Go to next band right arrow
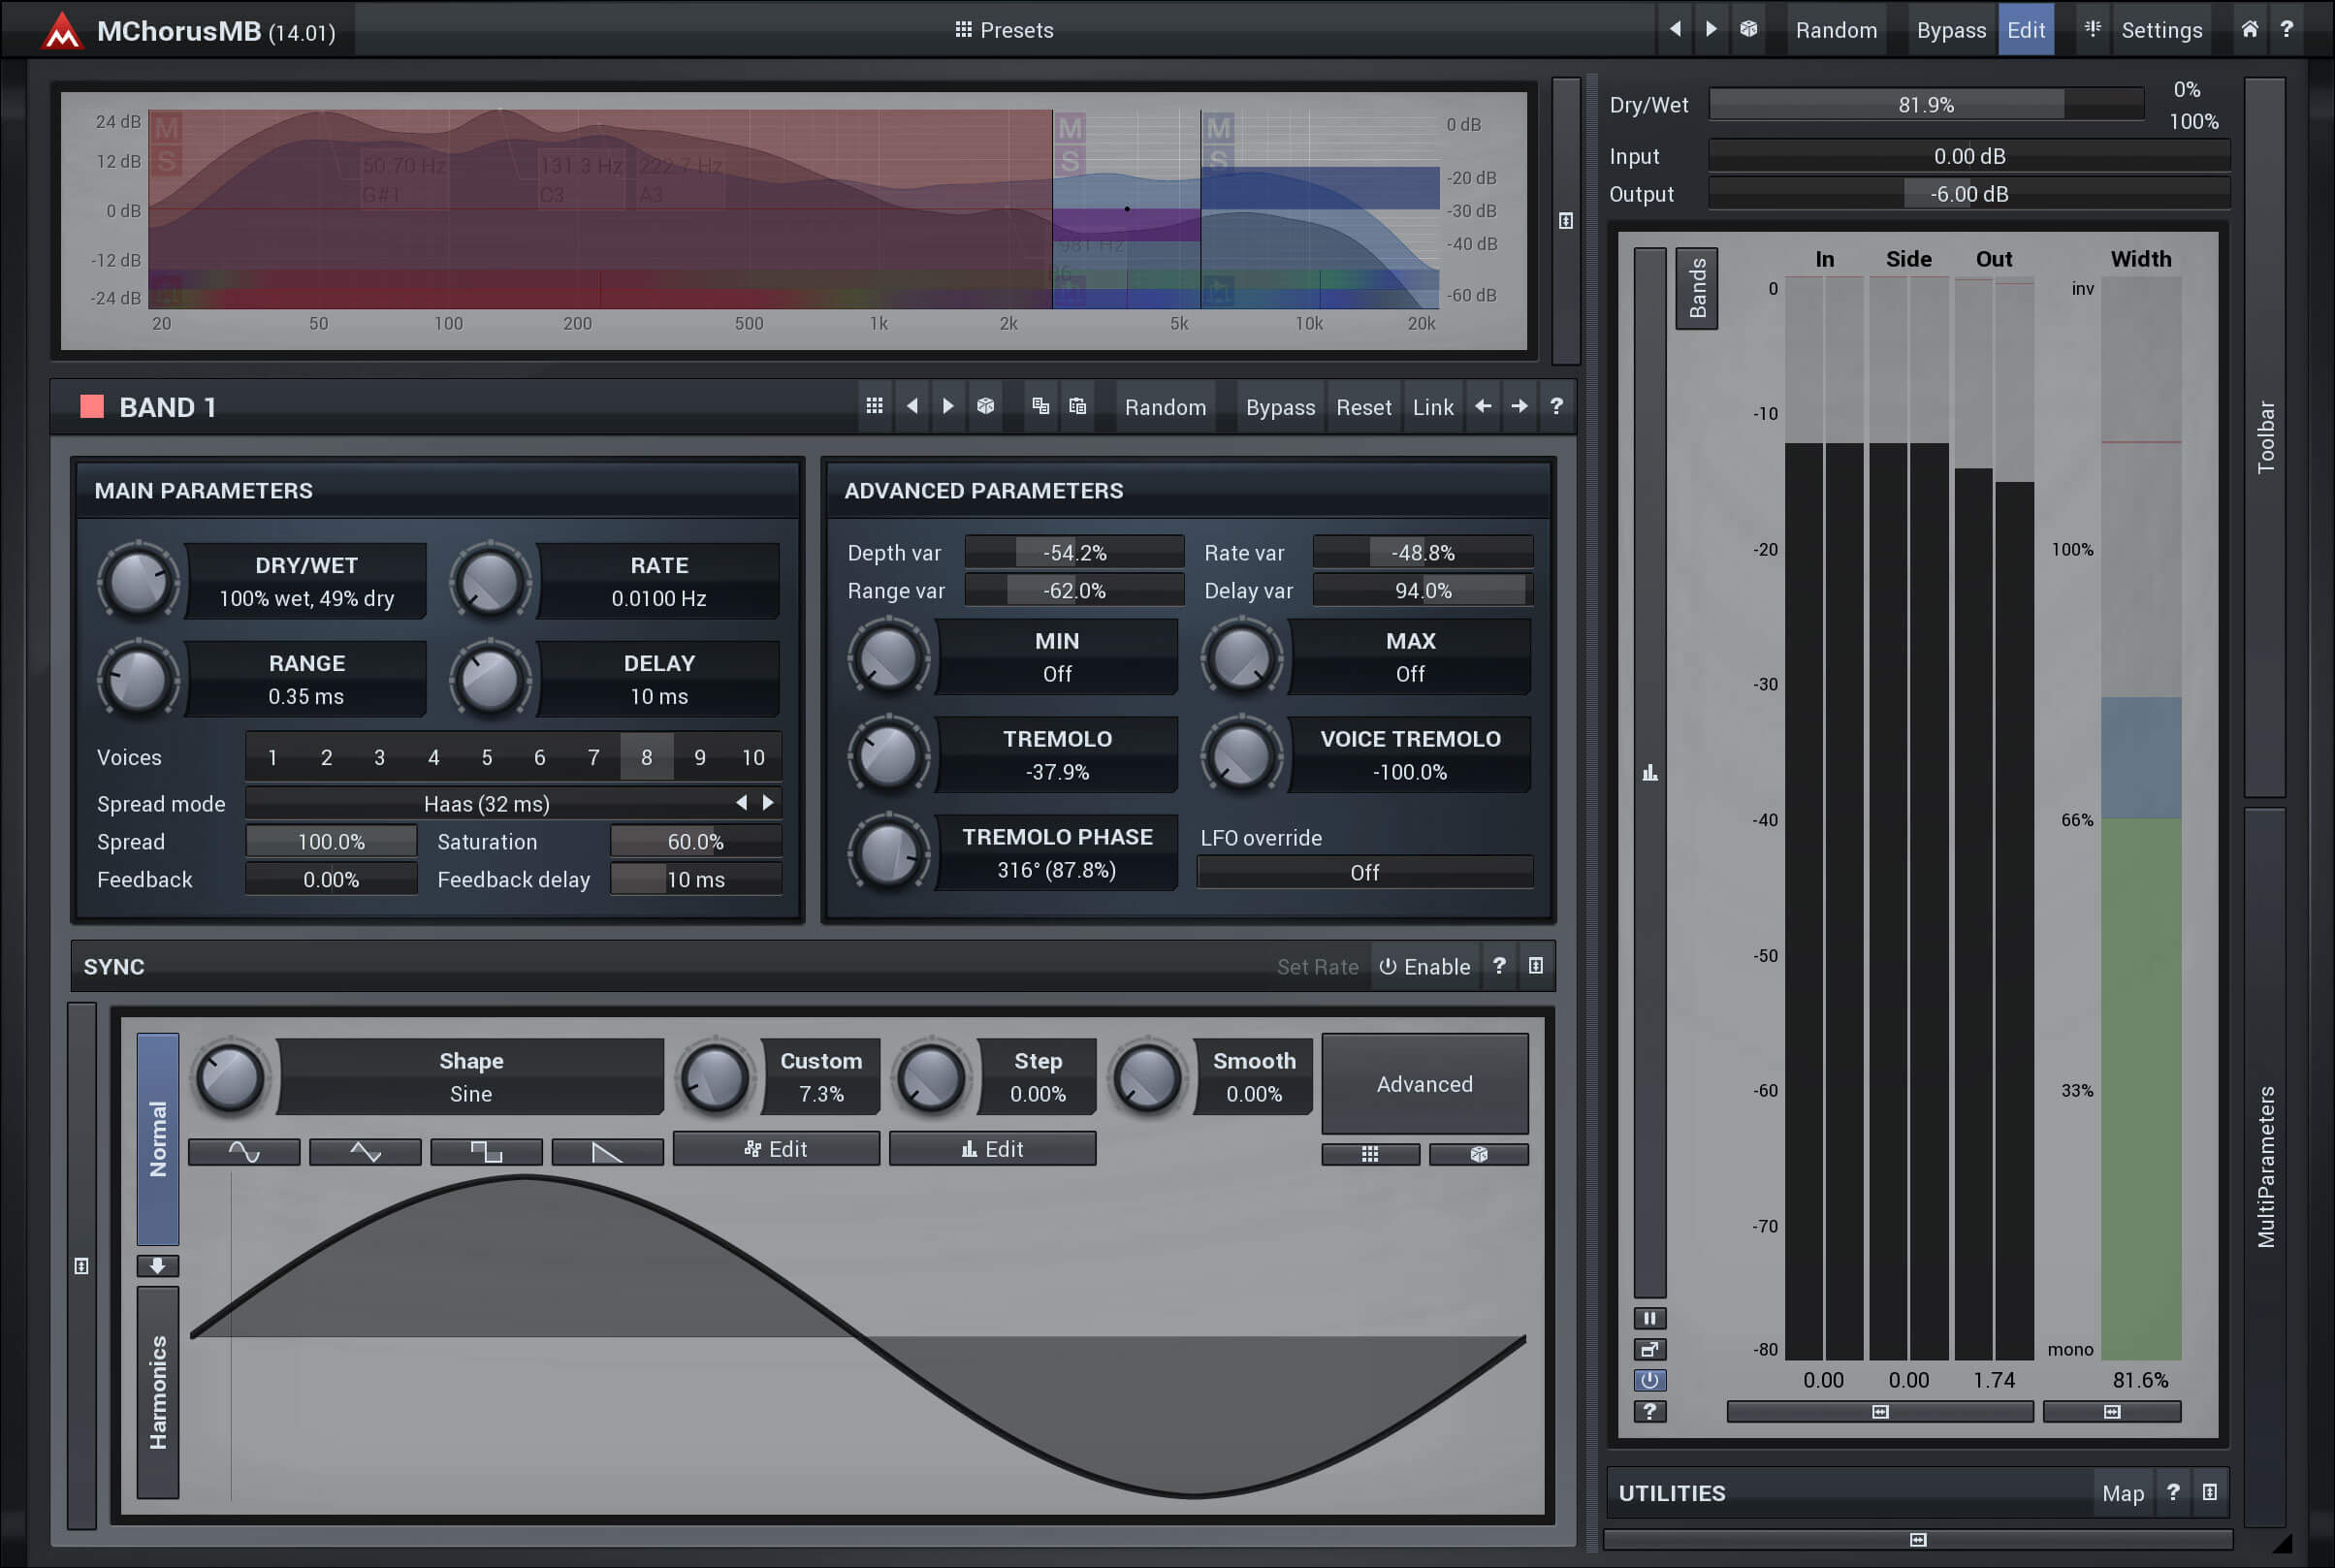The height and width of the screenshot is (1568, 2335). tap(1519, 406)
